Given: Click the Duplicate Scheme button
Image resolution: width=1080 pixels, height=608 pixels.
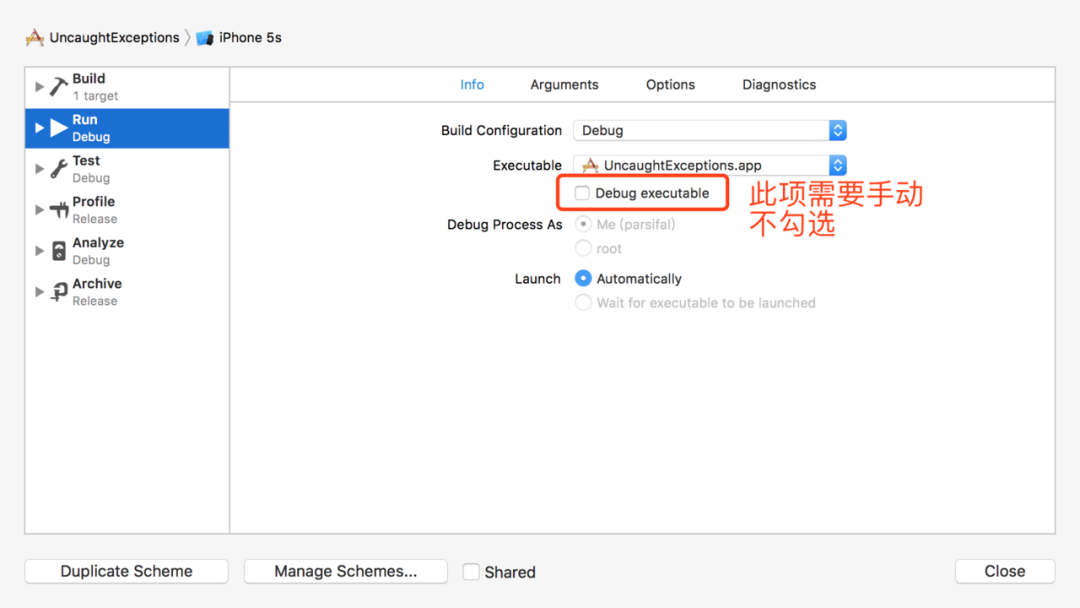Looking at the screenshot, I should click(x=126, y=571).
